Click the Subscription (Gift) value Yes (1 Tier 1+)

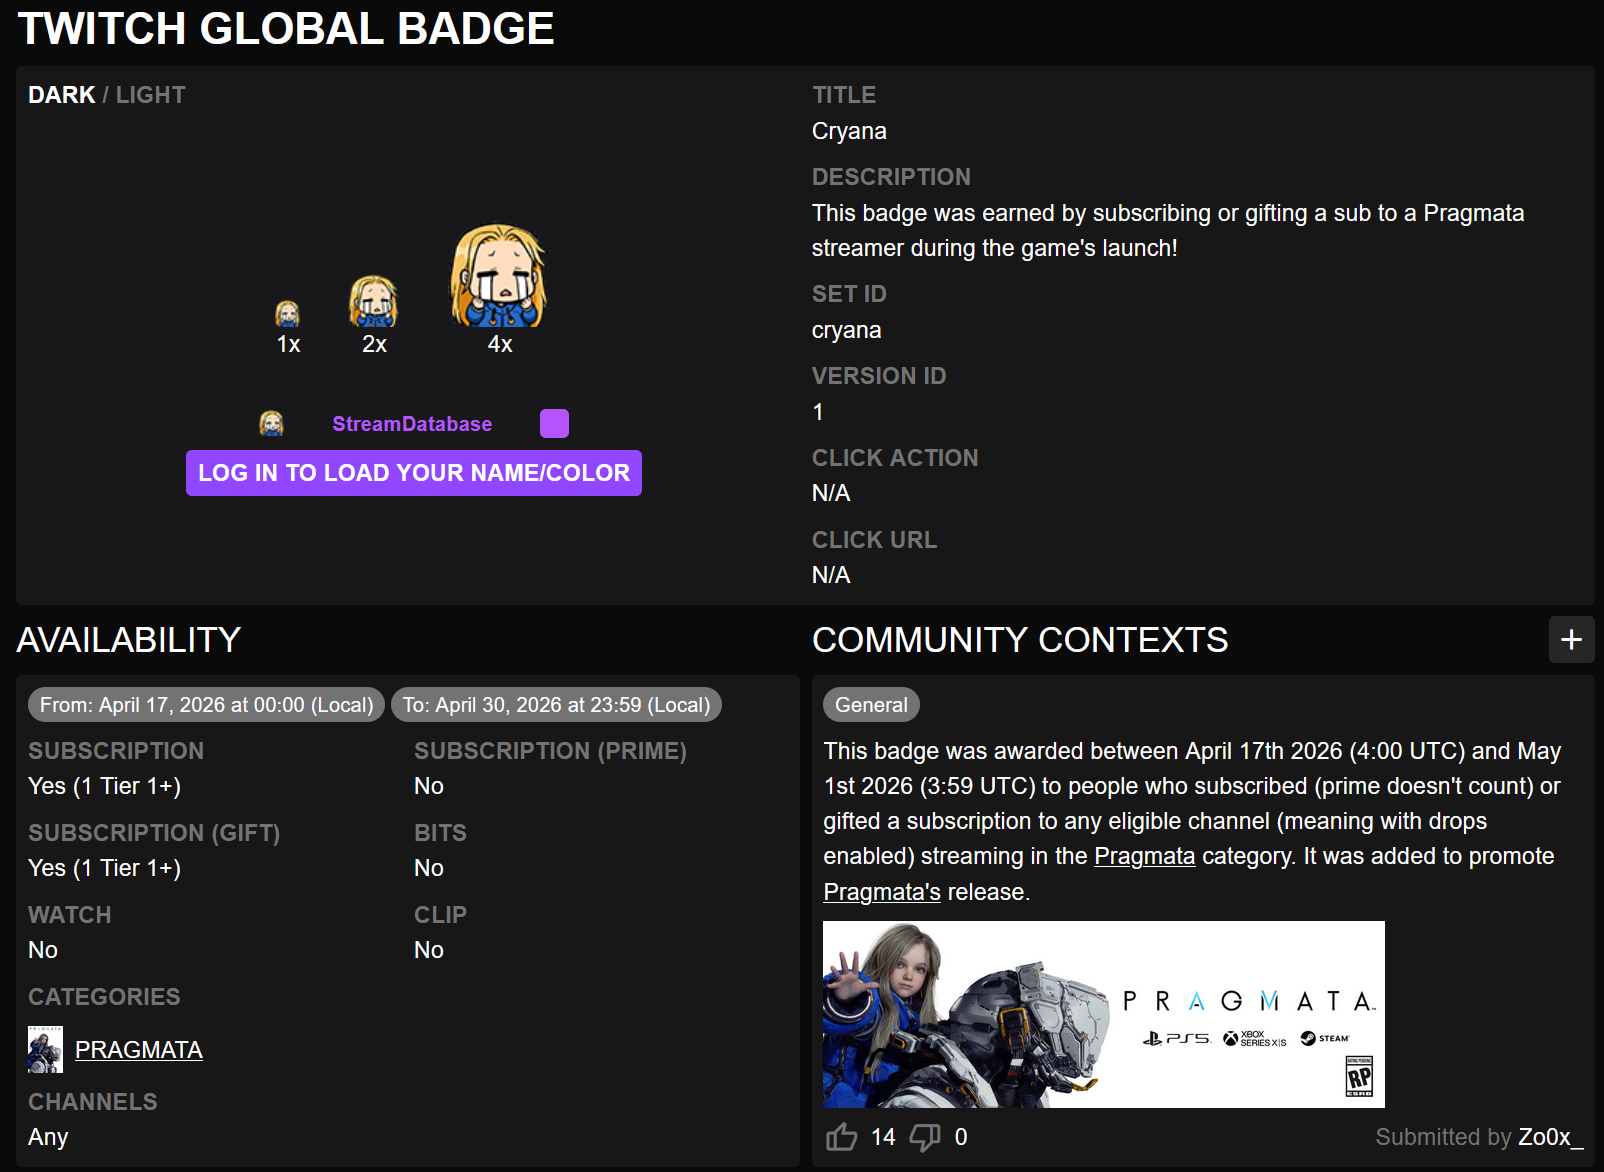[x=105, y=868]
